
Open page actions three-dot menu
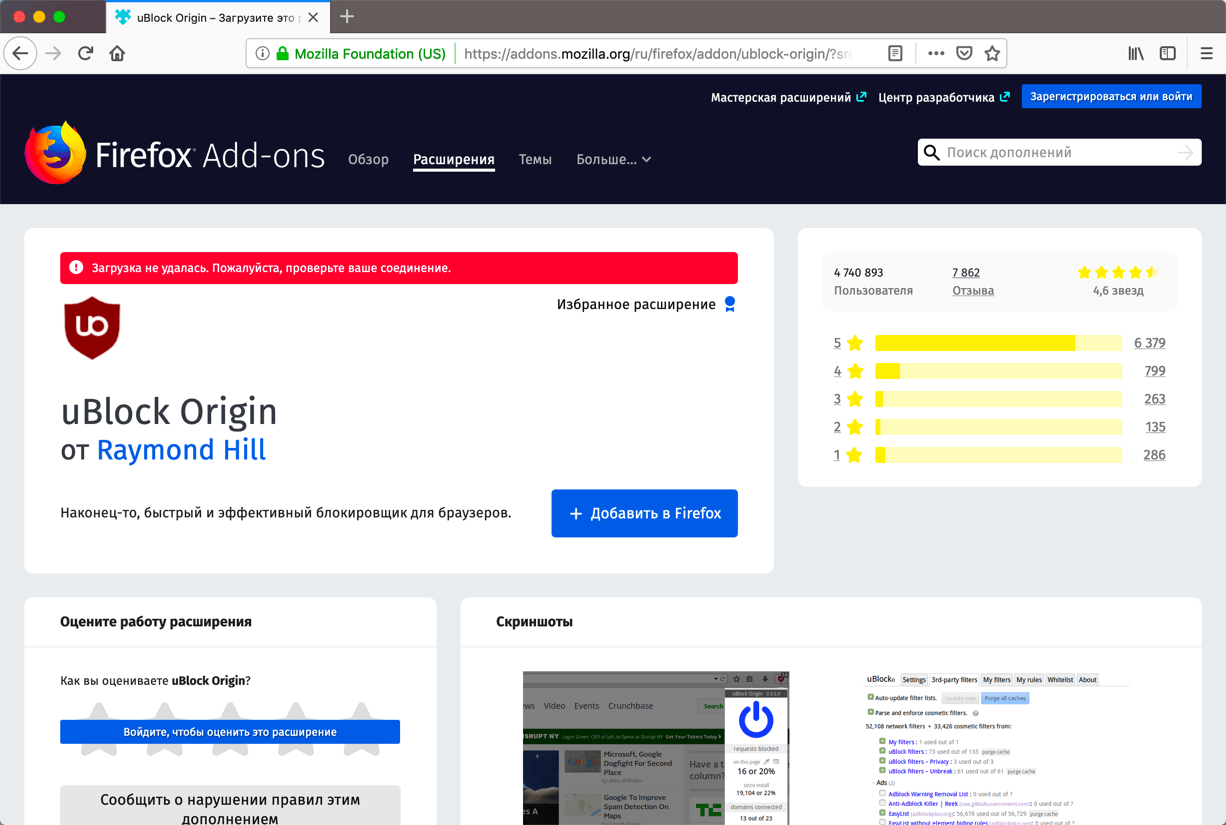pos(936,54)
